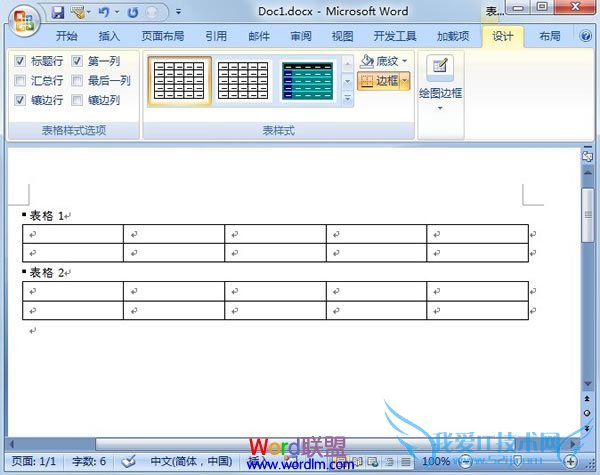This screenshot has height=475, width=600.
Task: Click the 绘图边框 draw borders icon
Action: 438,67
